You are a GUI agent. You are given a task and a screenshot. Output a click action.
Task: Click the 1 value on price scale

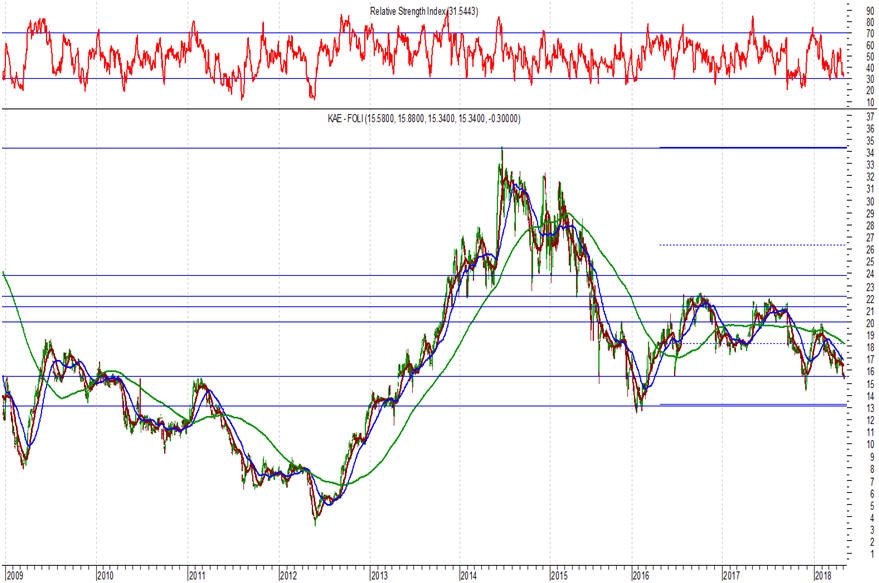tap(872, 554)
